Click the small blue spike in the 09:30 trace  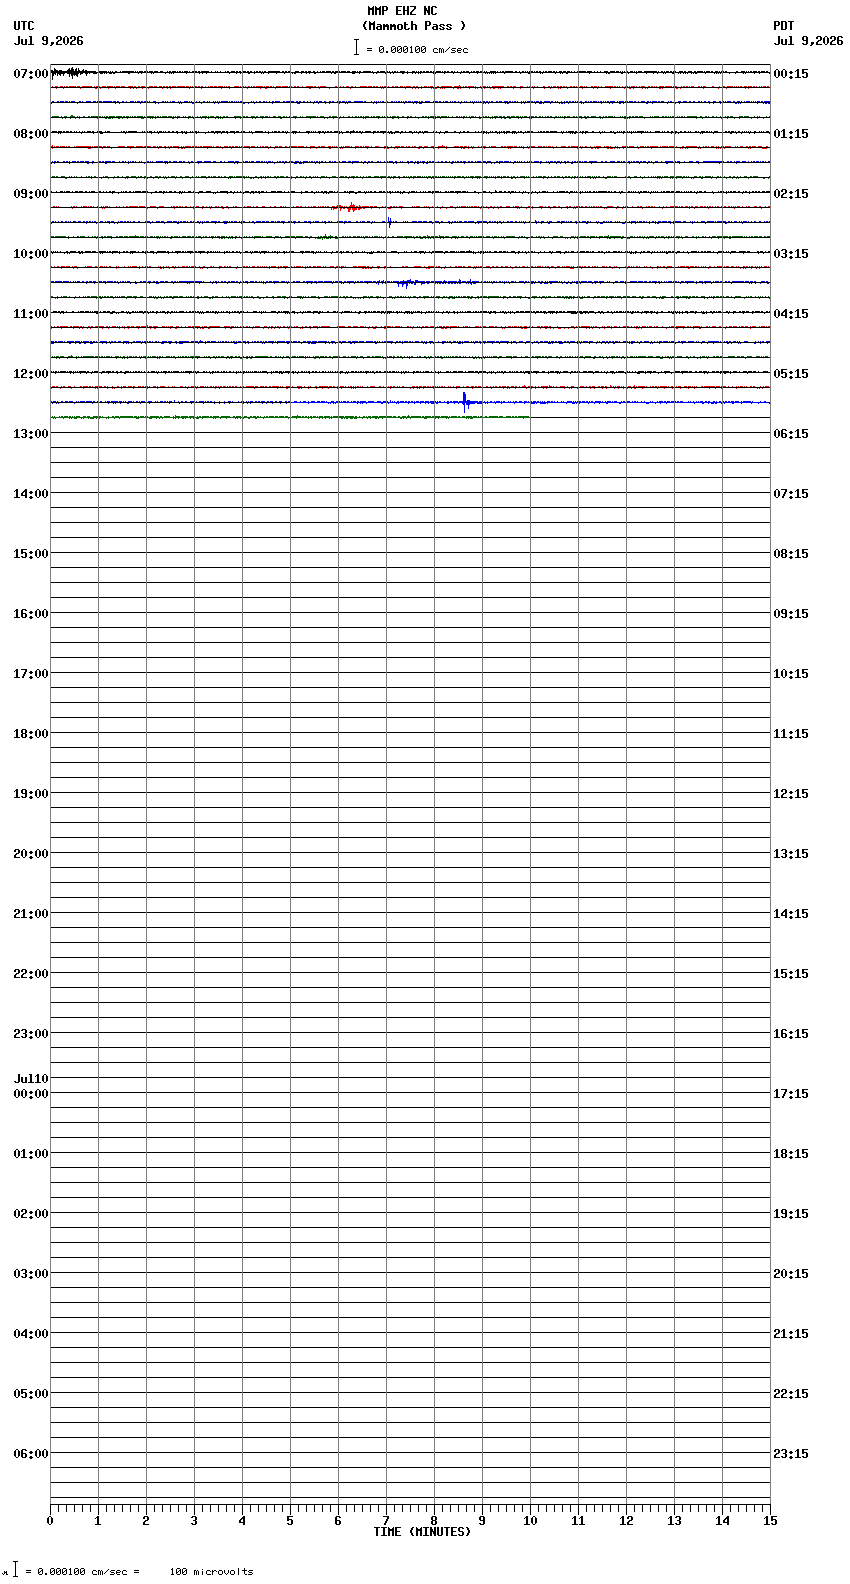click(x=389, y=222)
